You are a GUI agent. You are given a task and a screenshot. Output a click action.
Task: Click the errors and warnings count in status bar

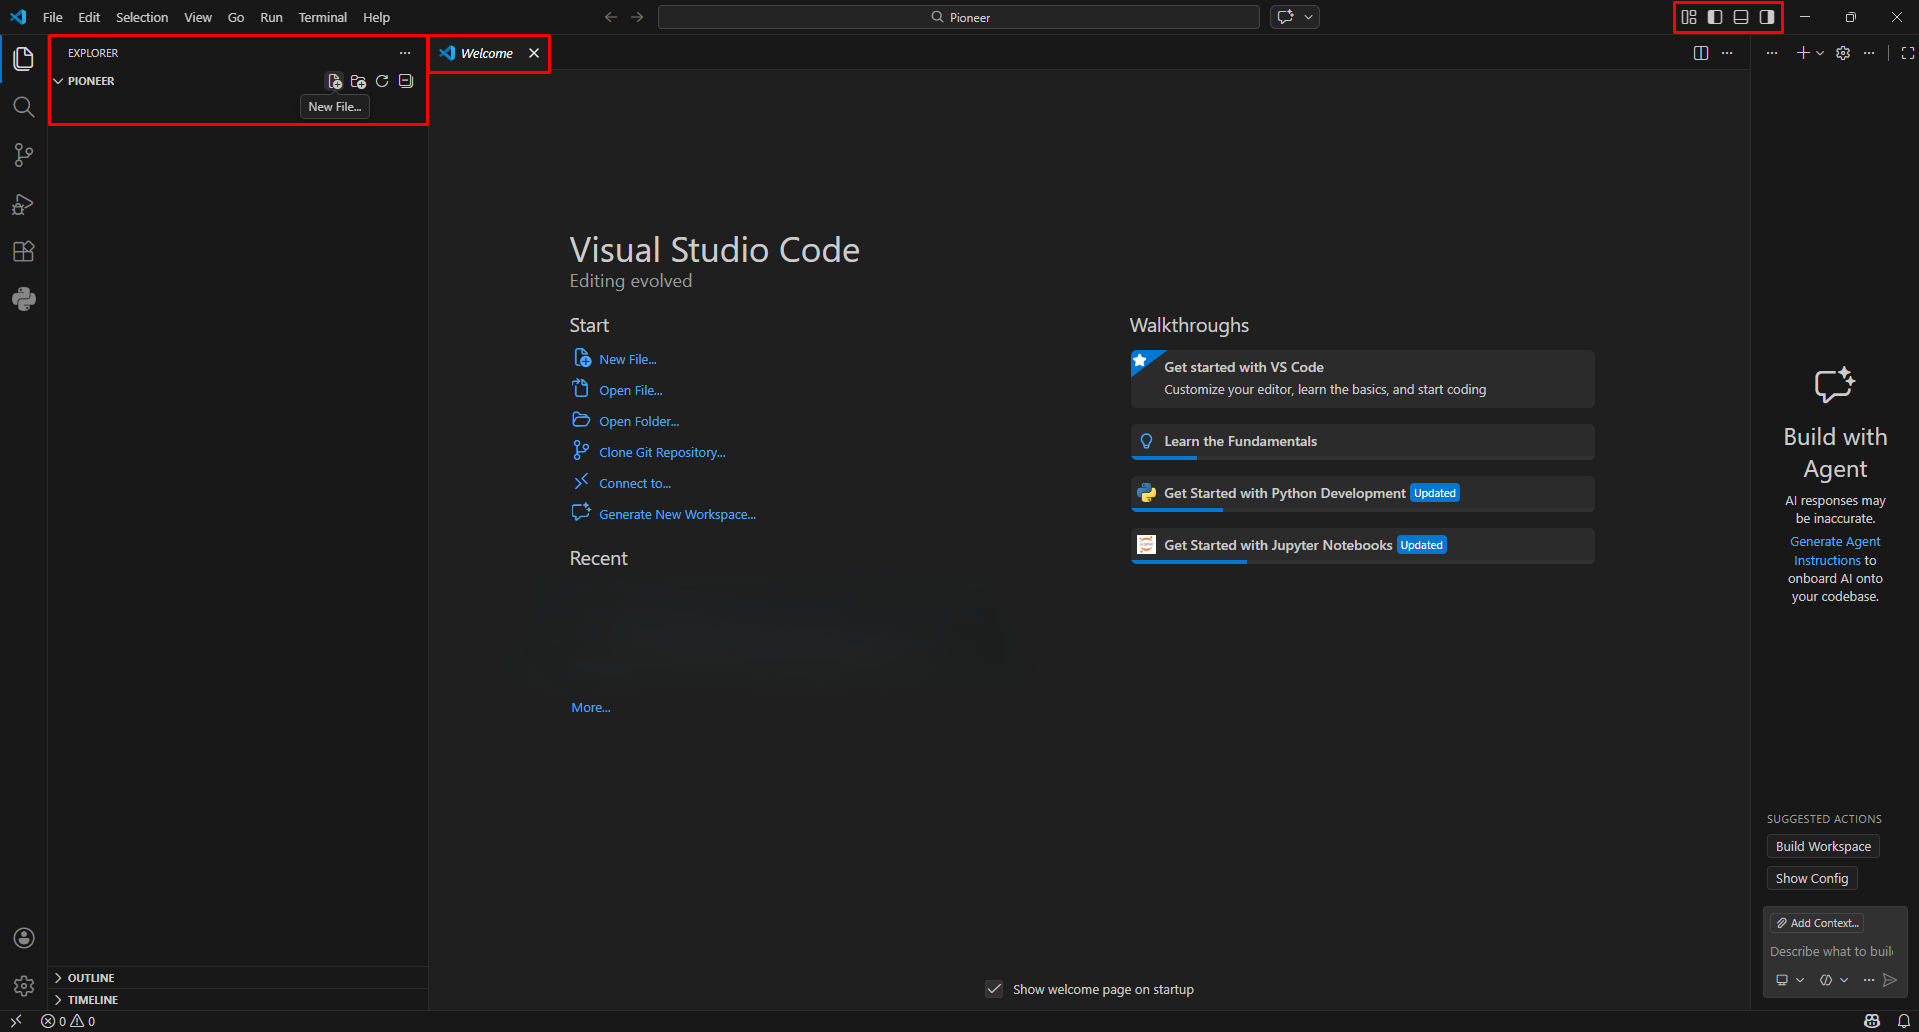point(68,1021)
